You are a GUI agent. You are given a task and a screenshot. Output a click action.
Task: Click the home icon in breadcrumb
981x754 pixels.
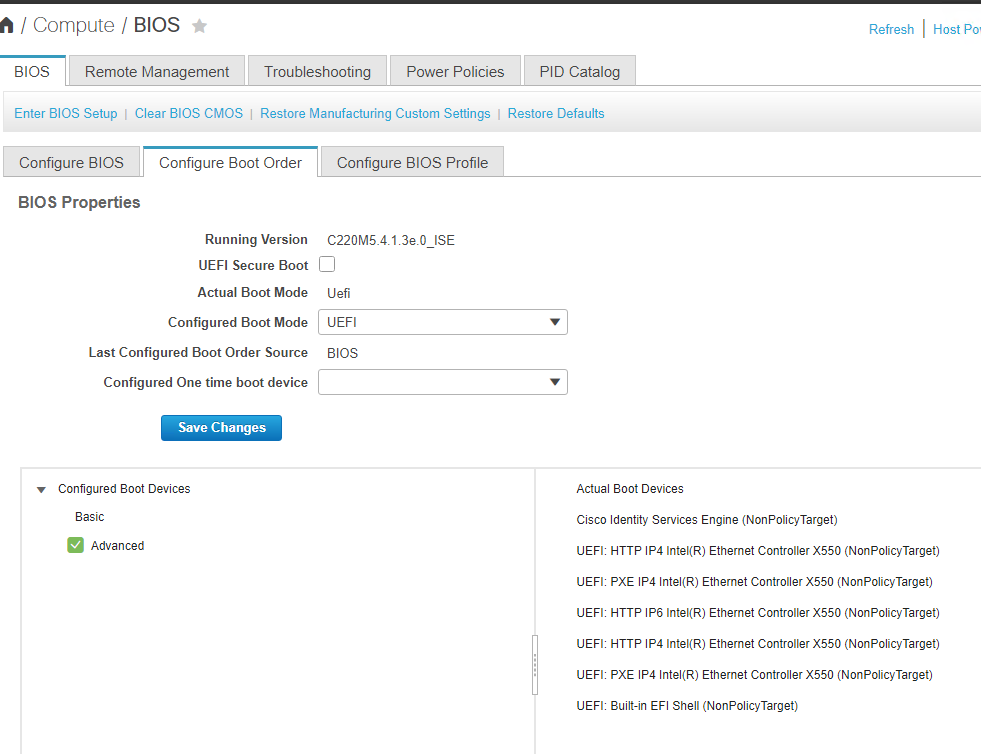6,25
